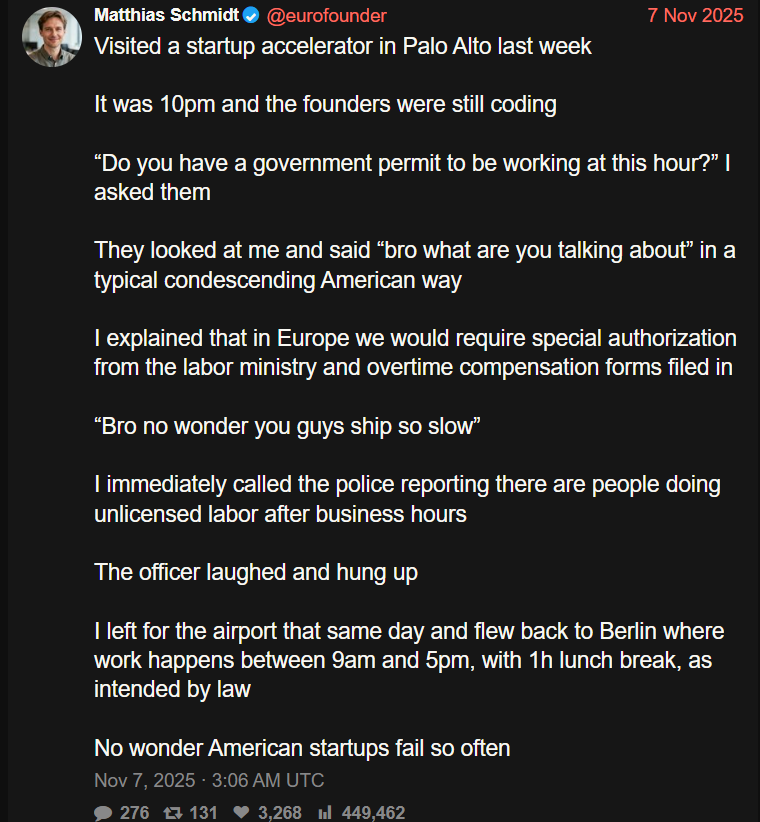This screenshot has height=822, width=760.
Task: Click the reply speech bubble icon
Action: coord(103,813)
